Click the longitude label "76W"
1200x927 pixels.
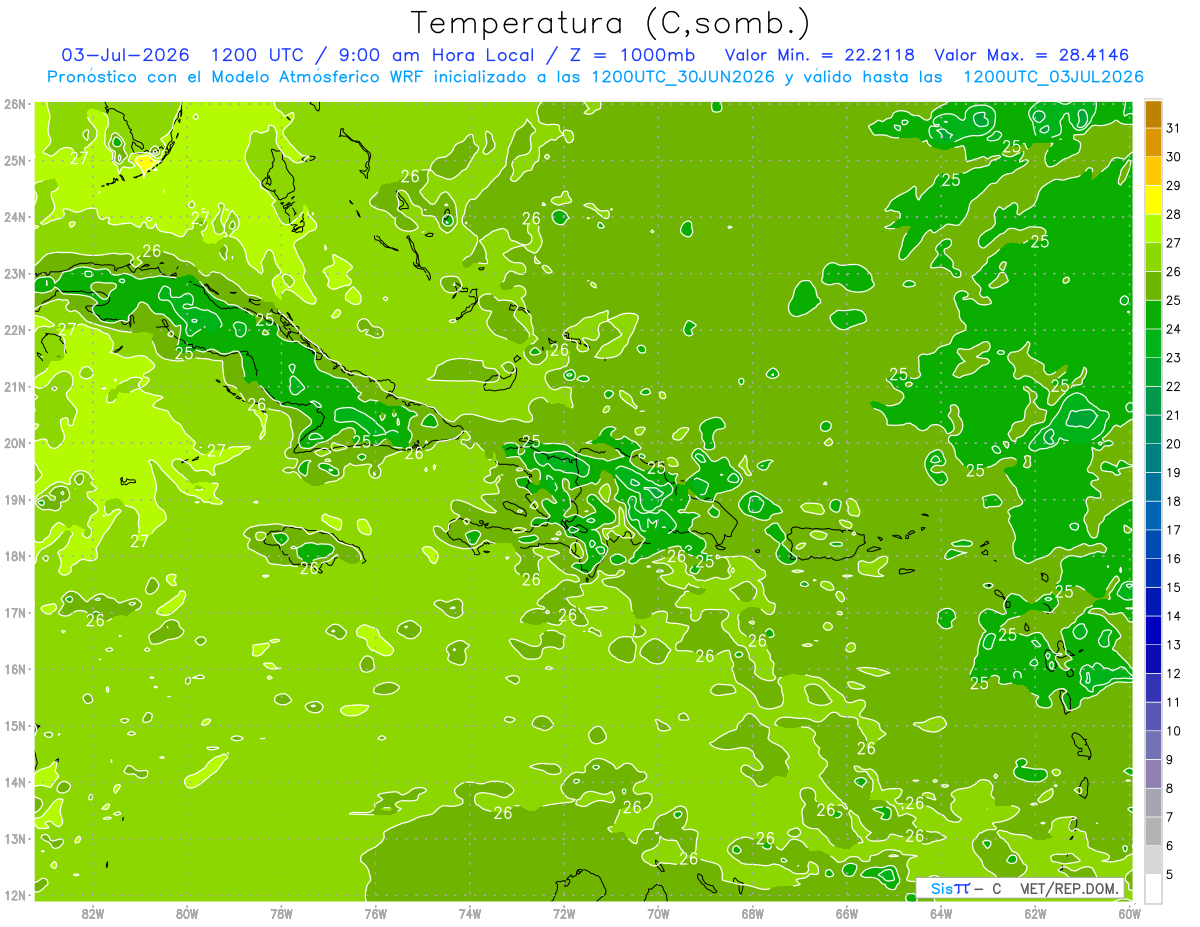tap(375, 913)
